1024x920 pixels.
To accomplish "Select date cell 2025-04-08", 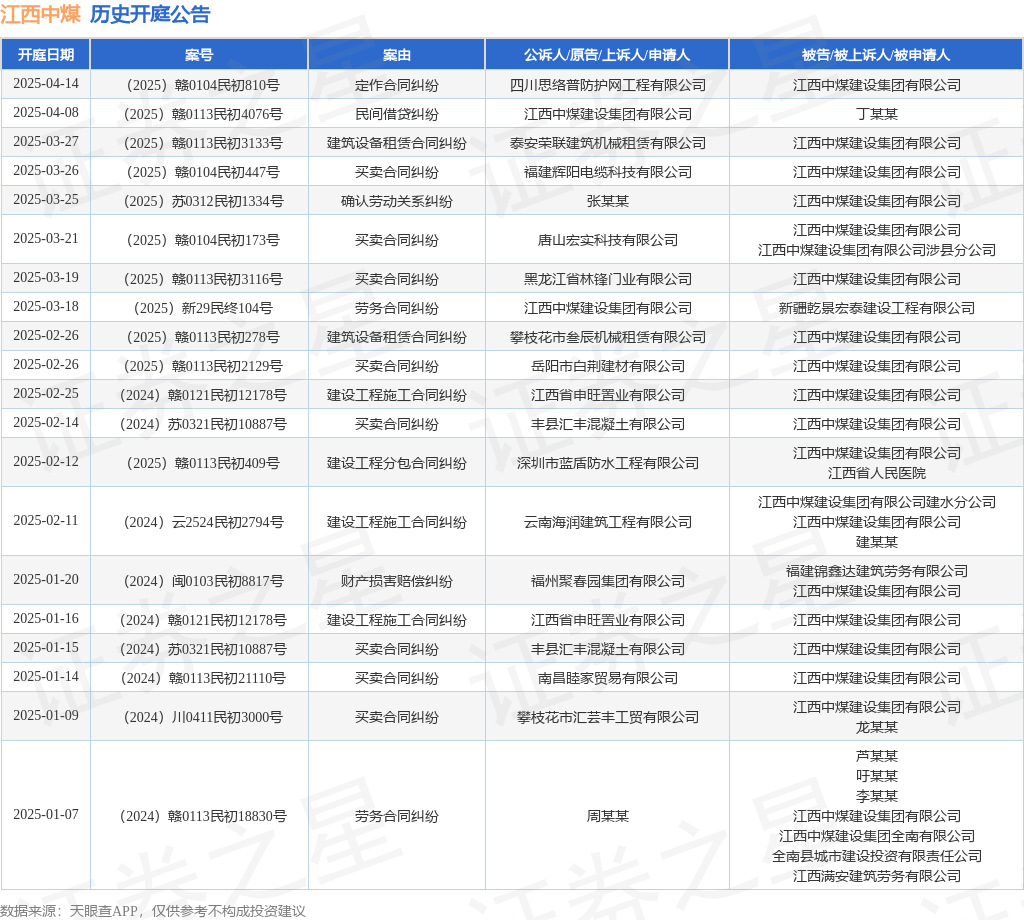I will coord(46,113).
